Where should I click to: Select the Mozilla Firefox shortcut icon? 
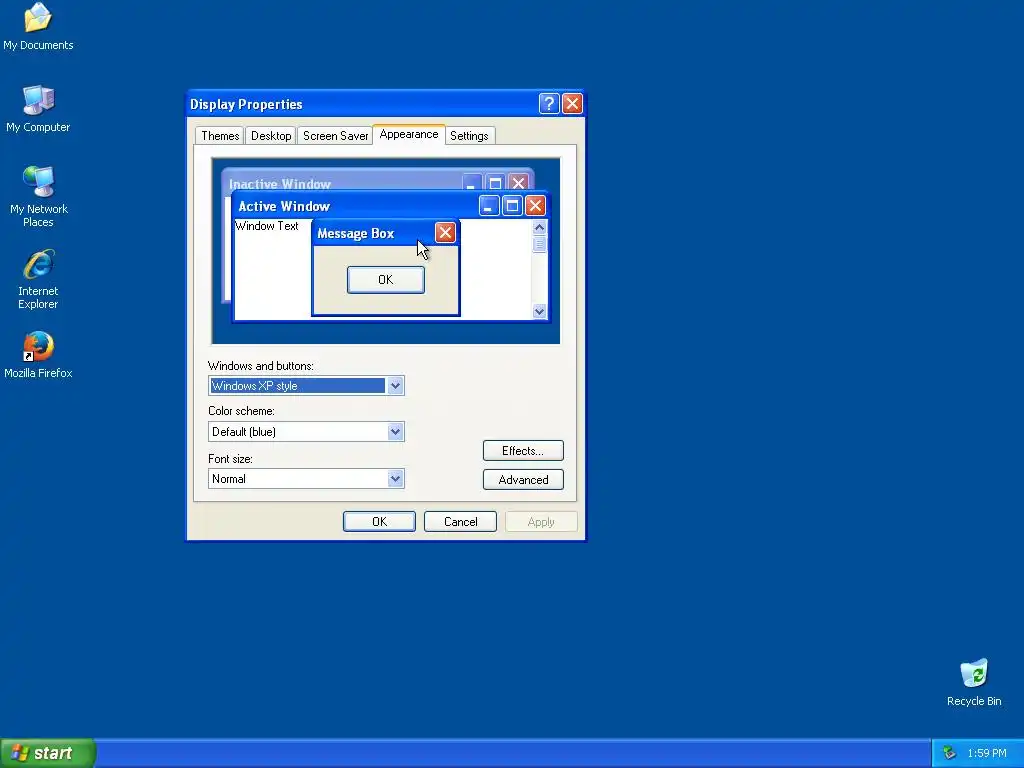coord(38,355)
